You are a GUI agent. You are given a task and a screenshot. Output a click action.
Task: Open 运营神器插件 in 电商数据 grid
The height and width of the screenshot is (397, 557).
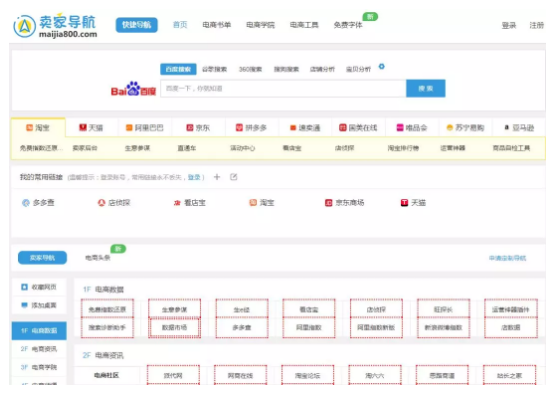510,309
